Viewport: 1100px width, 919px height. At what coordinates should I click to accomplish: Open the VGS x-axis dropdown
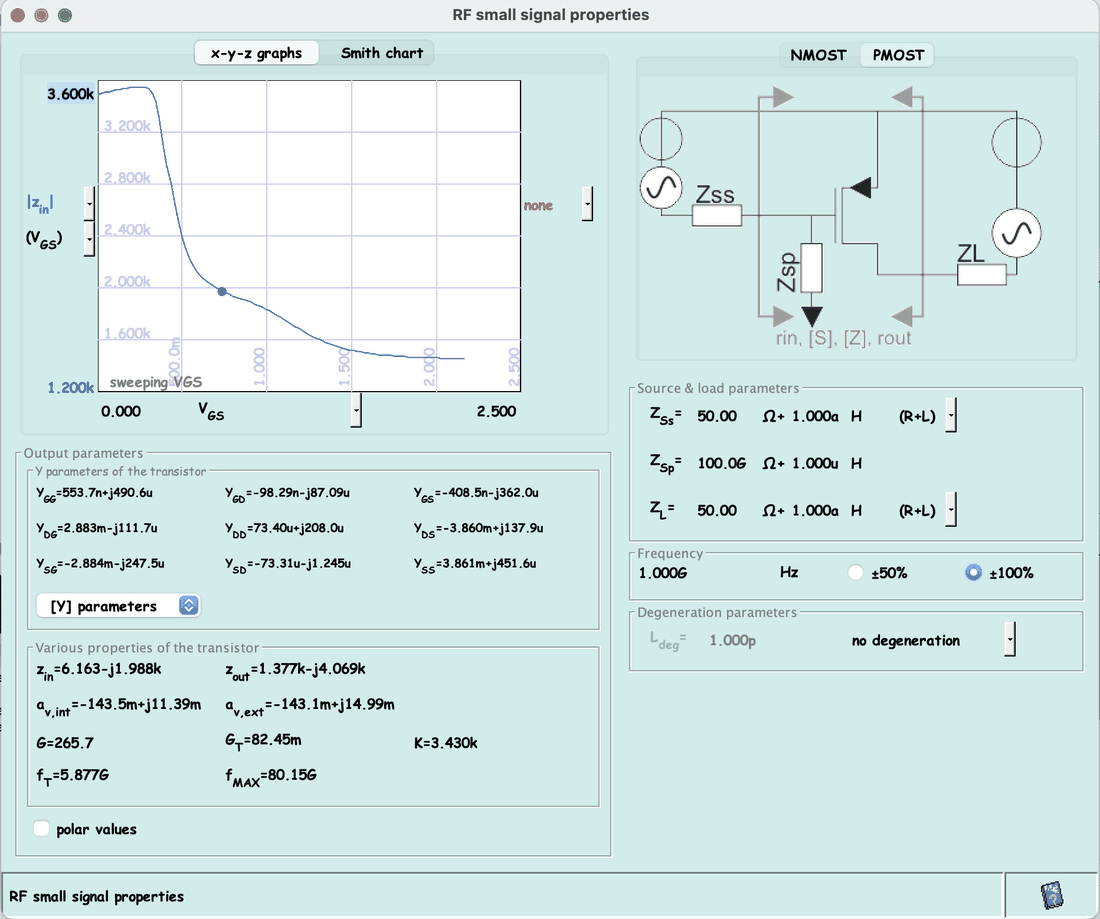[356, 410]
